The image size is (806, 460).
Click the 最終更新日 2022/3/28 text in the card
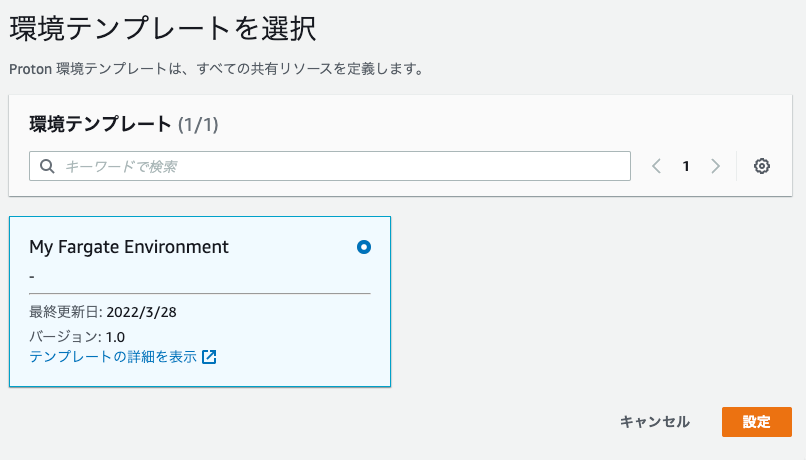tap(103, 312)
